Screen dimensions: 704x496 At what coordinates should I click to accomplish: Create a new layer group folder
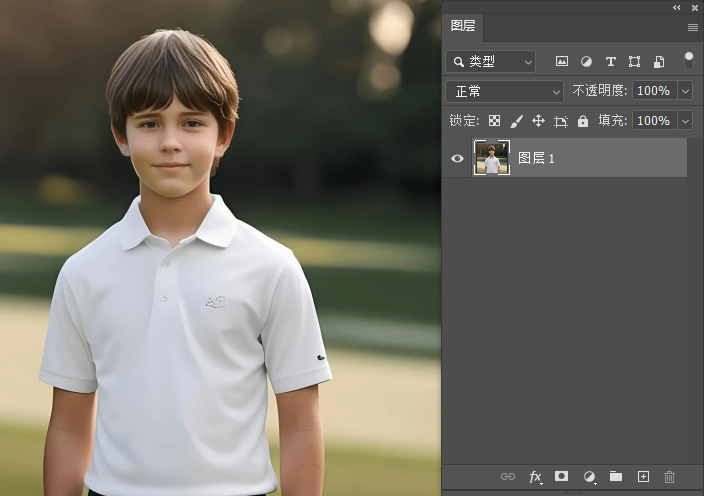[x=616, y=477]
